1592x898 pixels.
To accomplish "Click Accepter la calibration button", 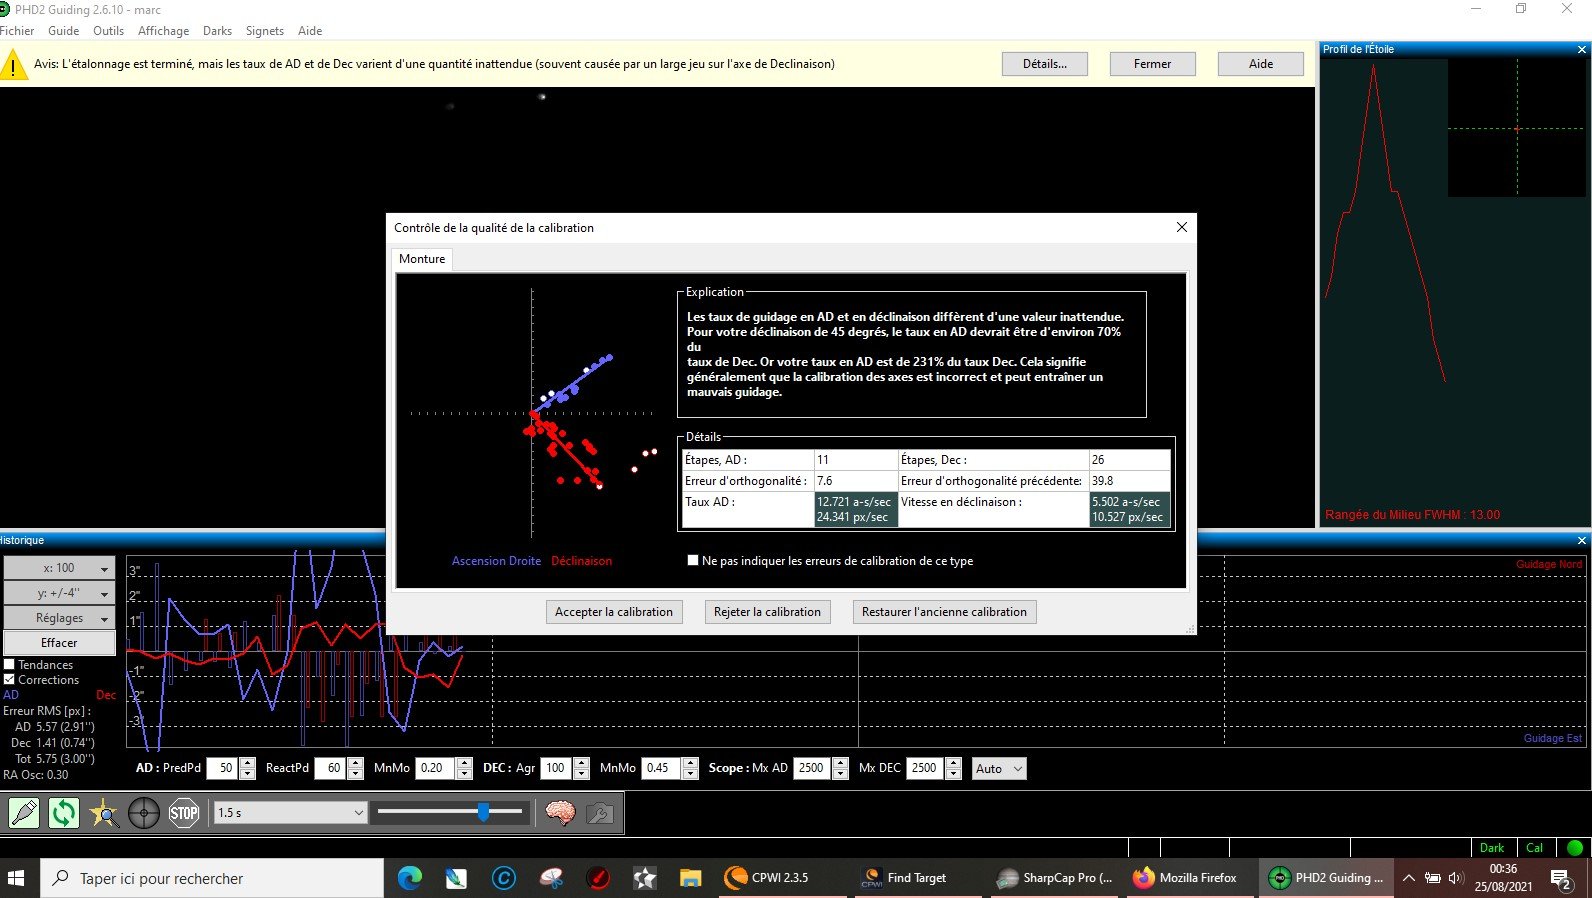I will pos(615,612).
